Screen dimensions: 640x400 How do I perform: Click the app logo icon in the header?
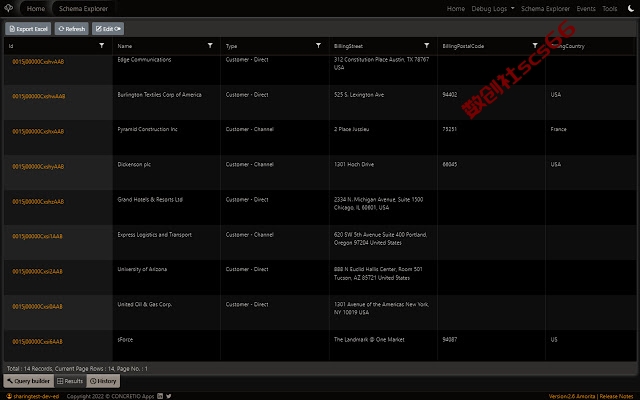click(9, 8)
